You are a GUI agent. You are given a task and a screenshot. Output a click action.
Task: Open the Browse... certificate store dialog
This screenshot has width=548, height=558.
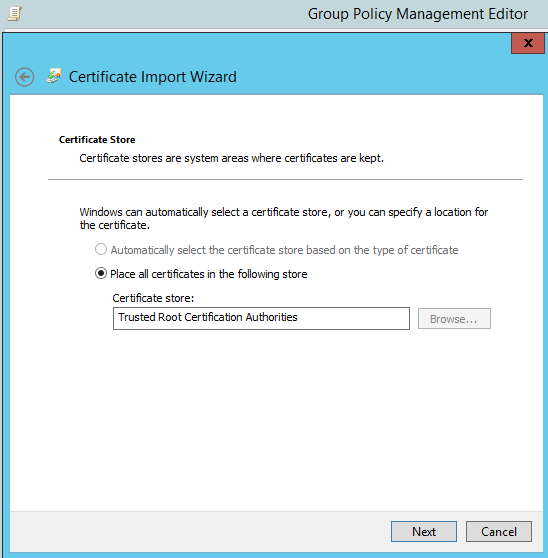(x=454, y=319)
